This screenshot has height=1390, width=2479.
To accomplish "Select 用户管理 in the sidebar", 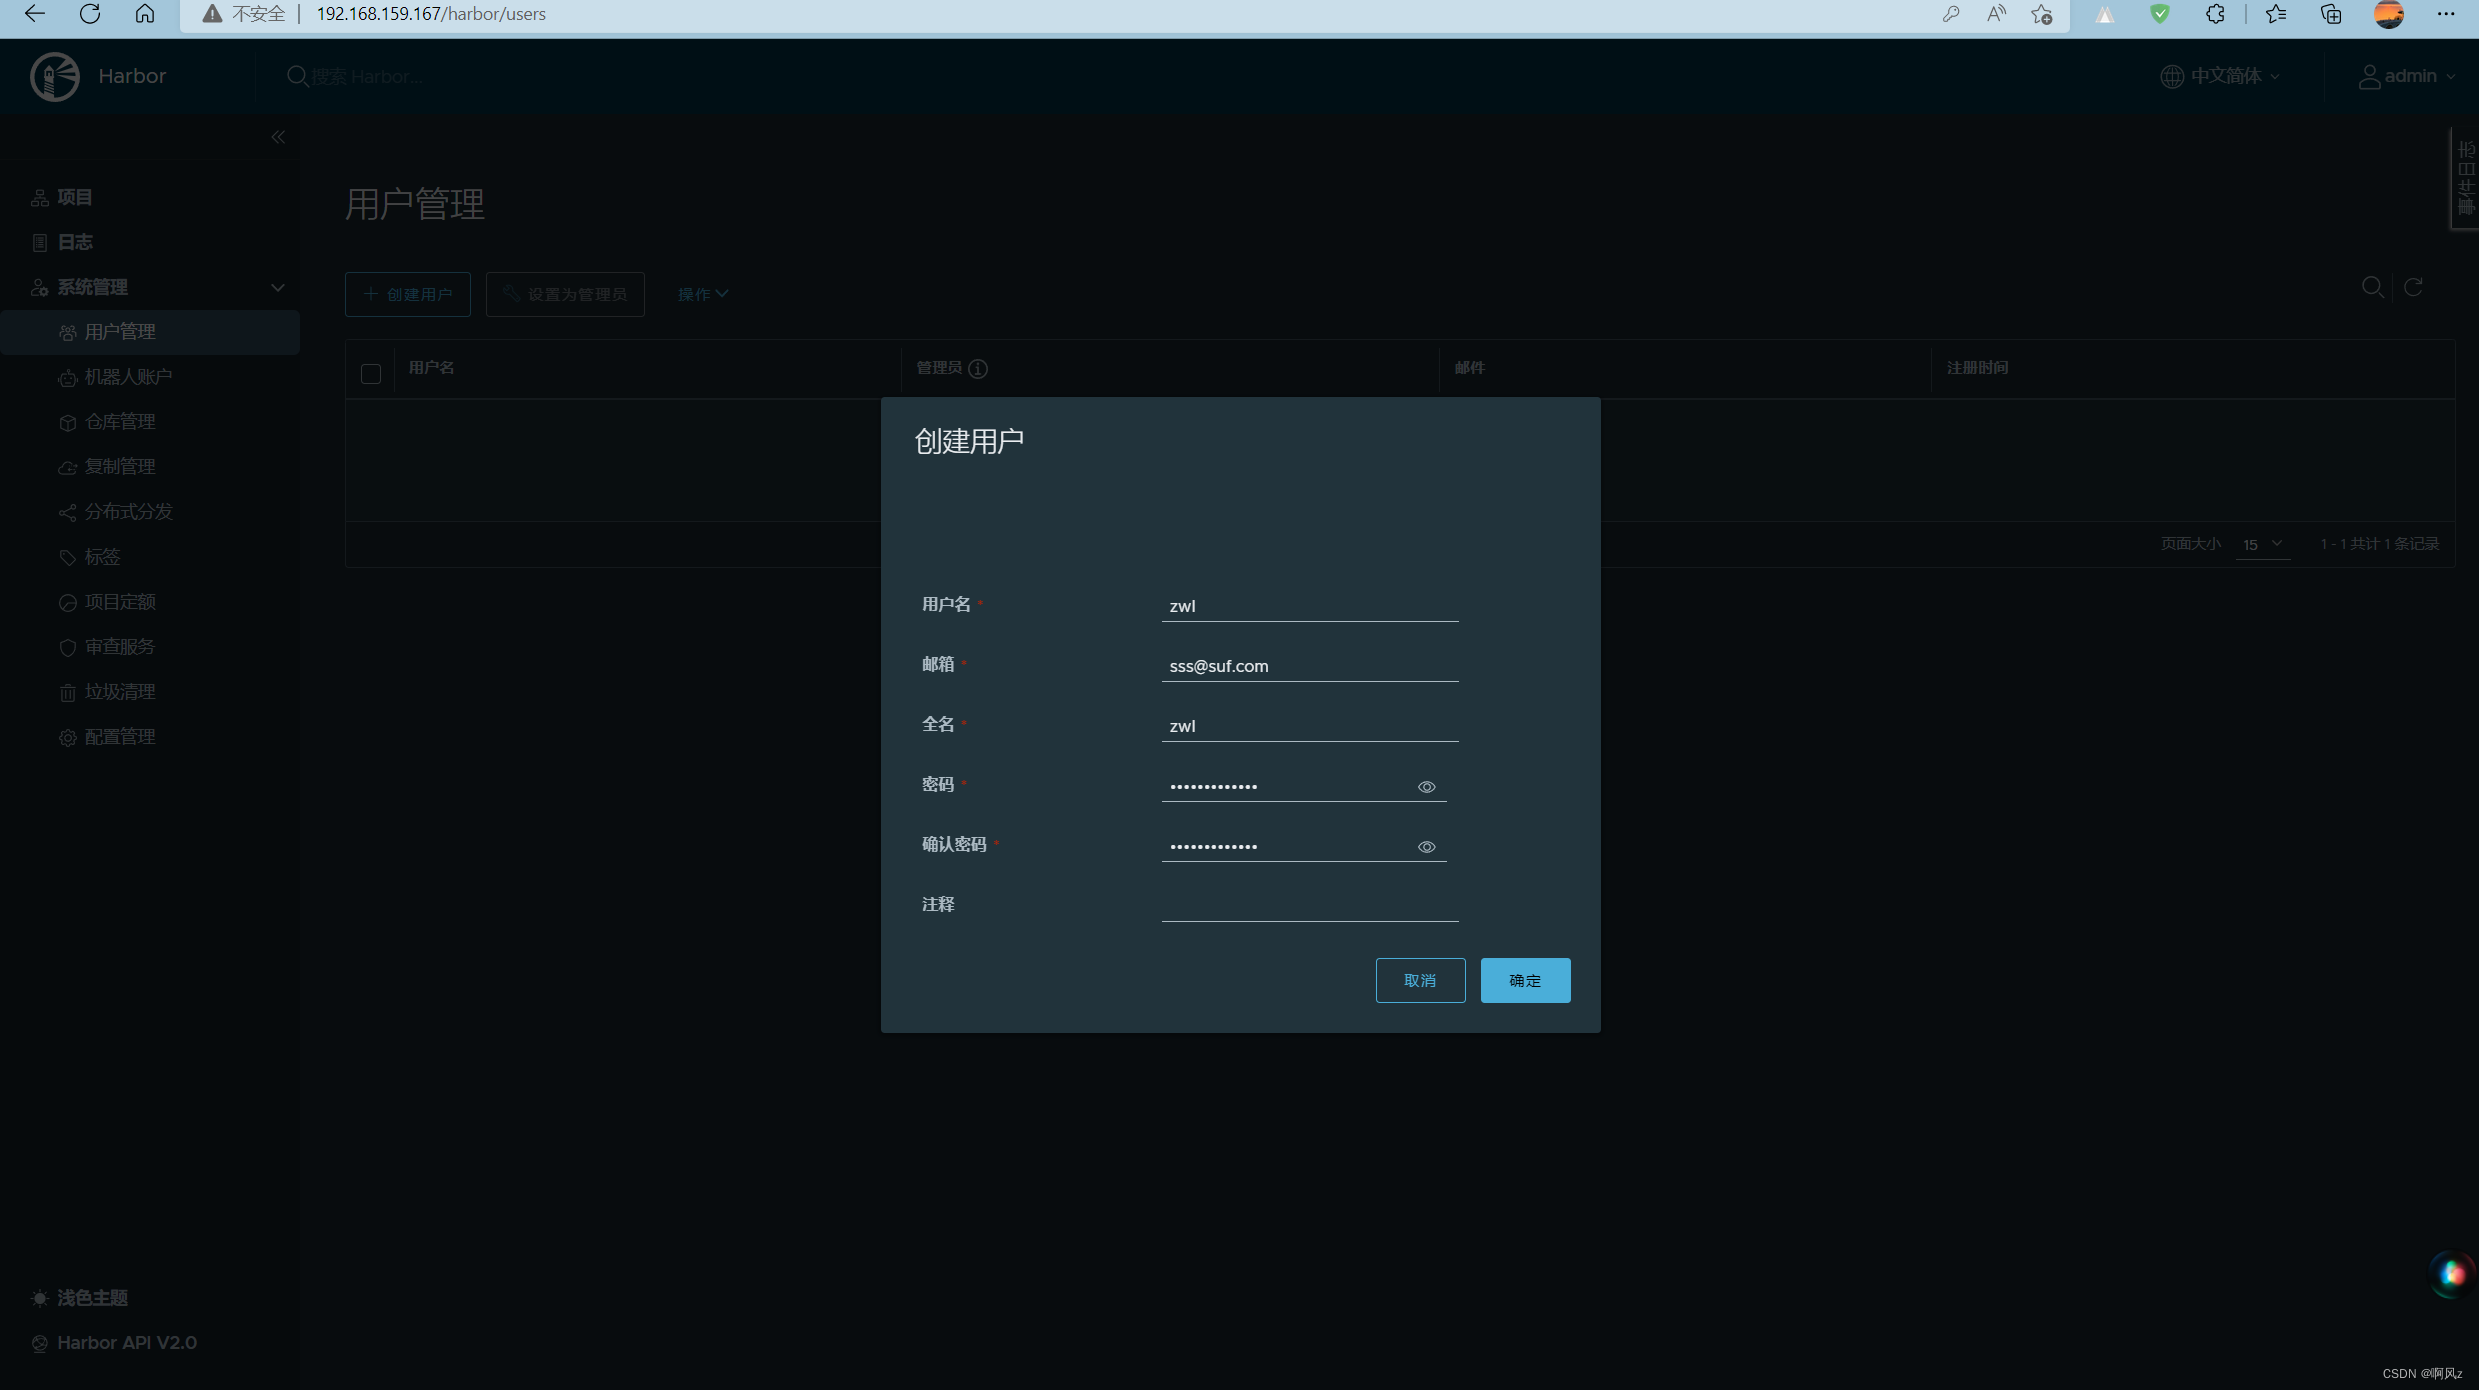I will [150, 332].
